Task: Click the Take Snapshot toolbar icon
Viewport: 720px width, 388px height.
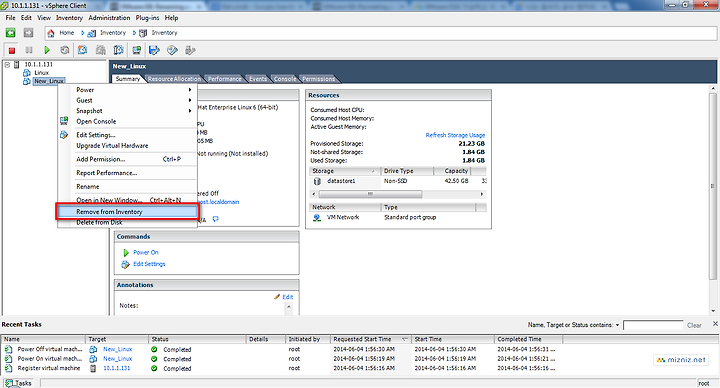Action: (x=82, y=50)
